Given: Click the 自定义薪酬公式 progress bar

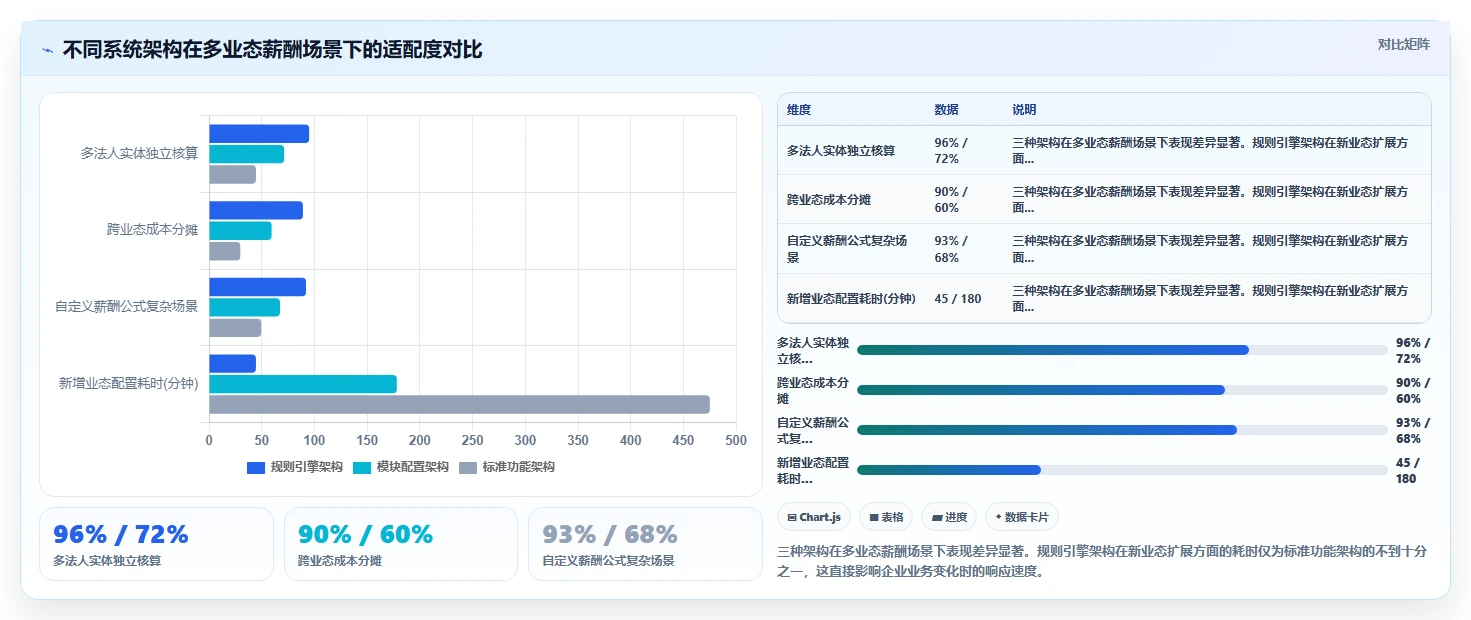Looking at the screenshot, I should click(x=1122, y=430).
